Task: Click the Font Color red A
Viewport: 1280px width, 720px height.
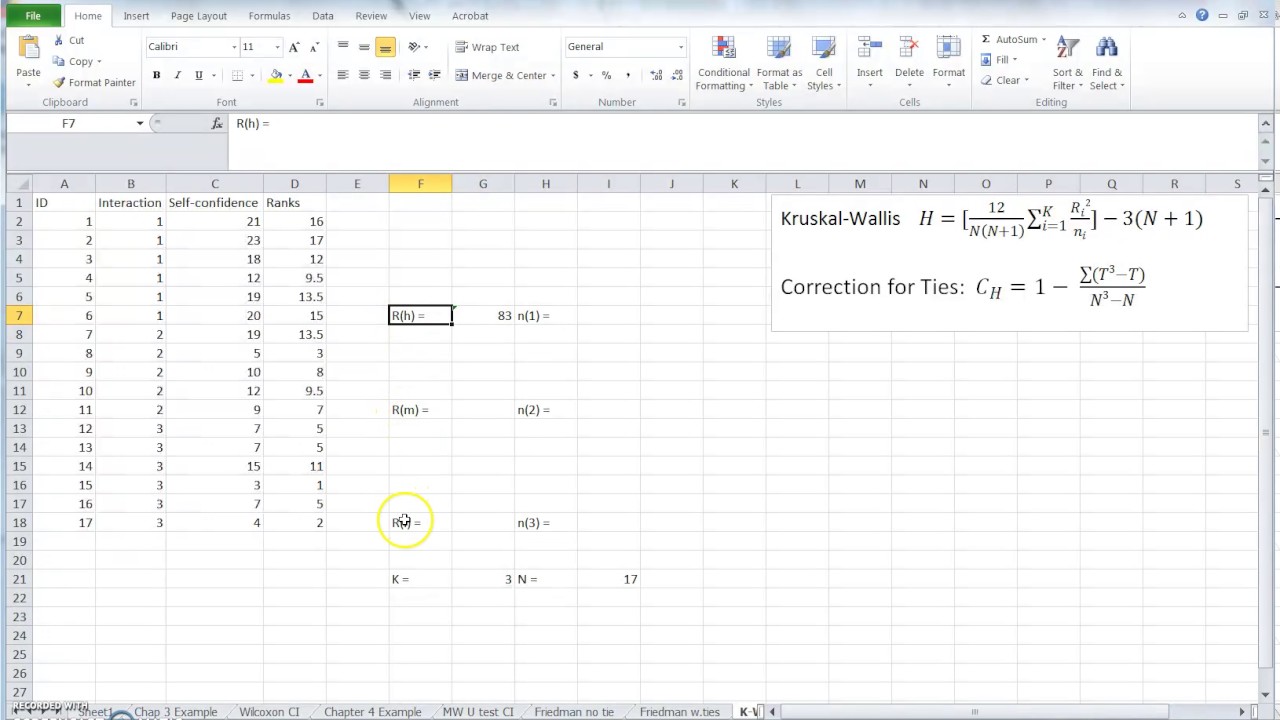Action: pos(306,75)
